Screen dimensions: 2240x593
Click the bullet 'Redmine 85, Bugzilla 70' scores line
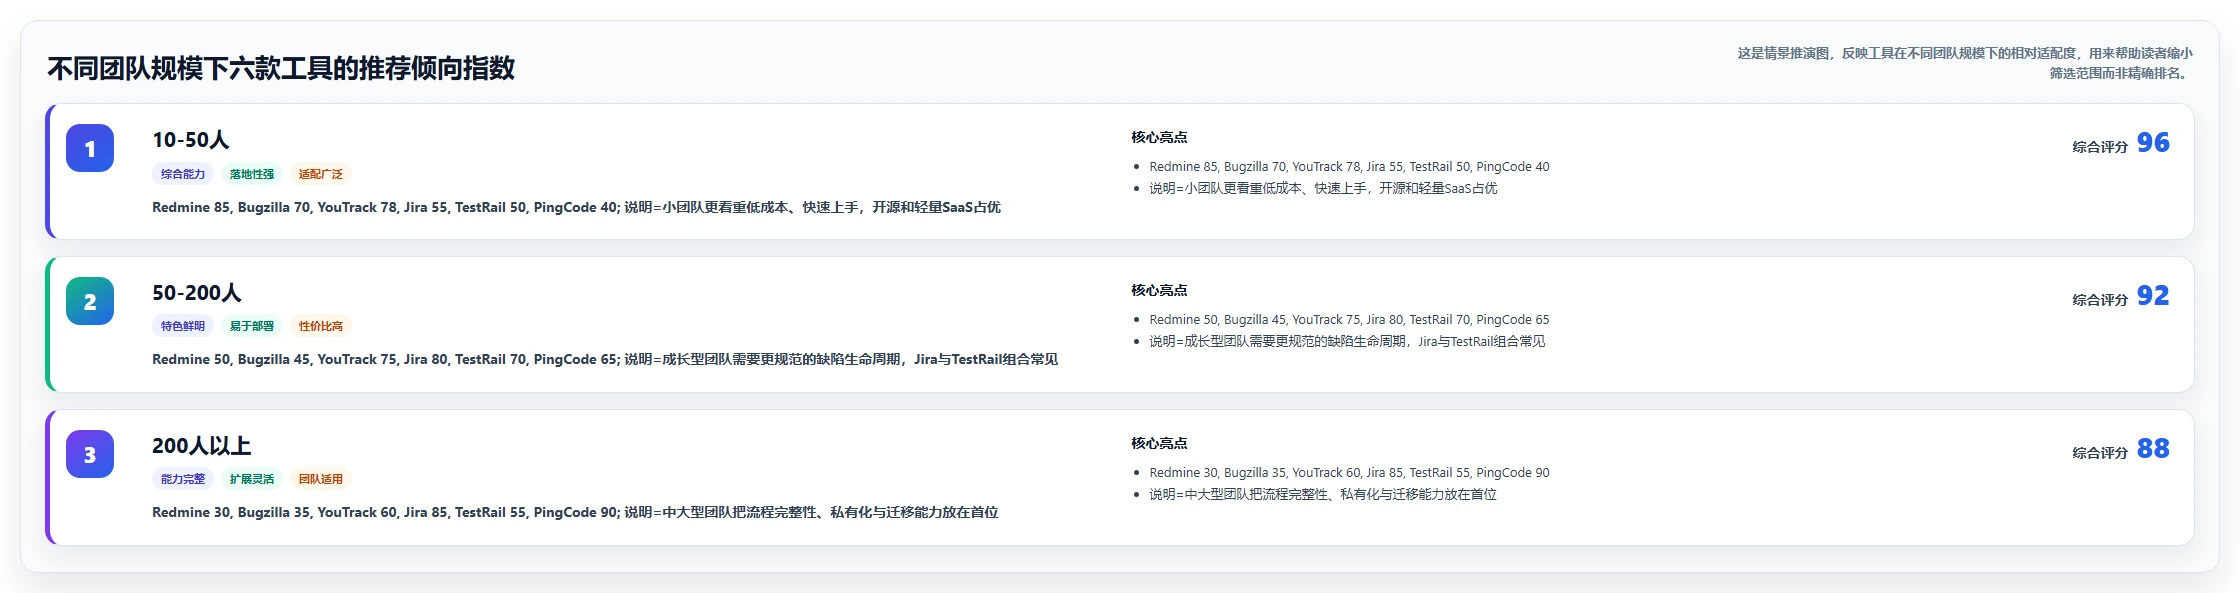point(1349,167)
